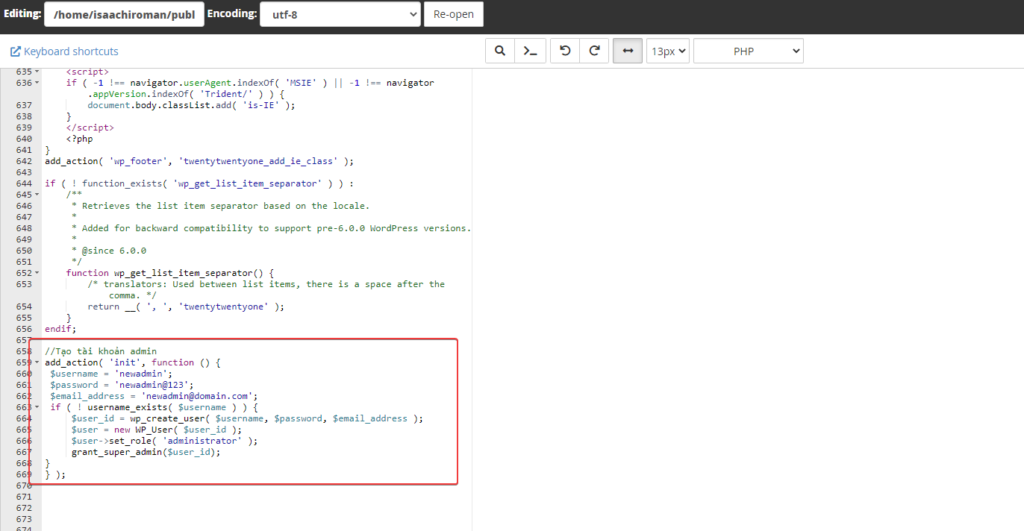Click 'wp_create_user' on line 664
Image resolution: width=1024 pixels, height=531 pixels.
click(167, 419)
